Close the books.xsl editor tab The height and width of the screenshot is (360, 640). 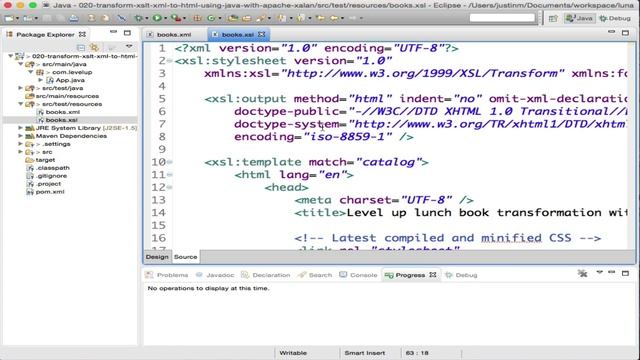261,35
